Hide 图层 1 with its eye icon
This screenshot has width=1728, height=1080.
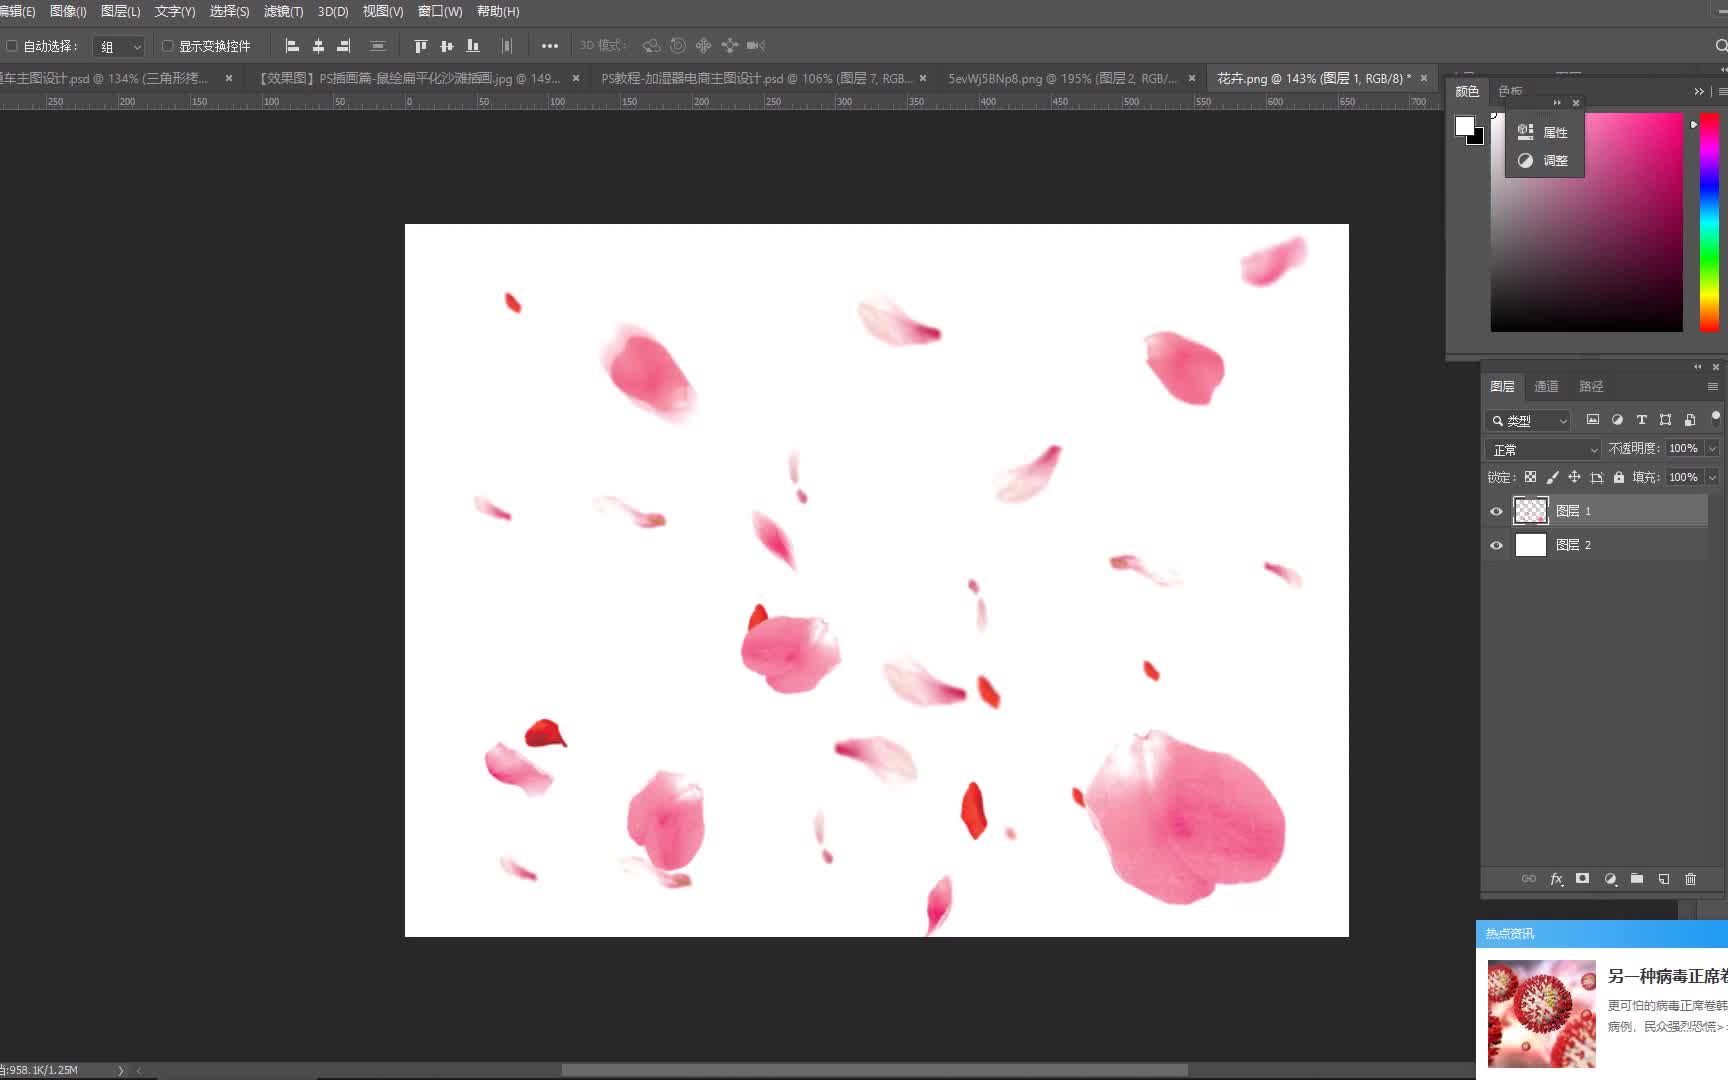pos(1496,511)
